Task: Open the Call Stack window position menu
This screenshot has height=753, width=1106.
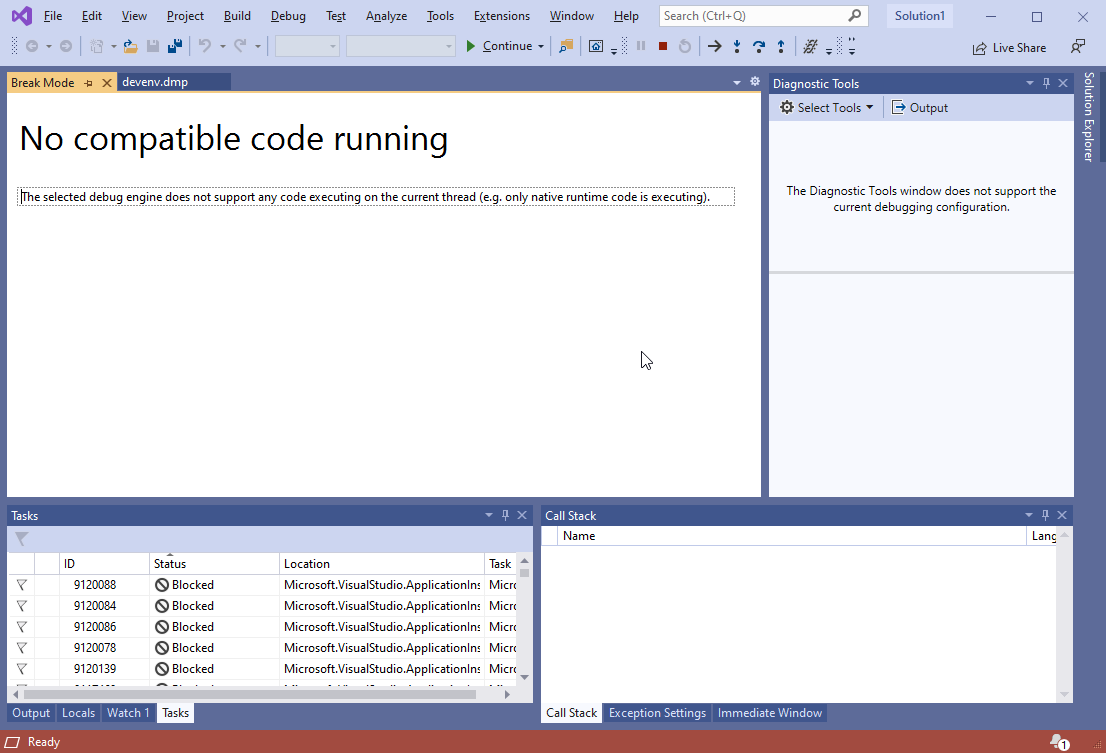Action: [x=1028, y=515]
